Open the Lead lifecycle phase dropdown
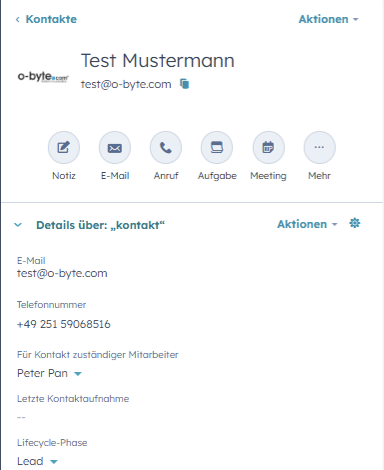384x470 pixels. [x=37, y=461]
